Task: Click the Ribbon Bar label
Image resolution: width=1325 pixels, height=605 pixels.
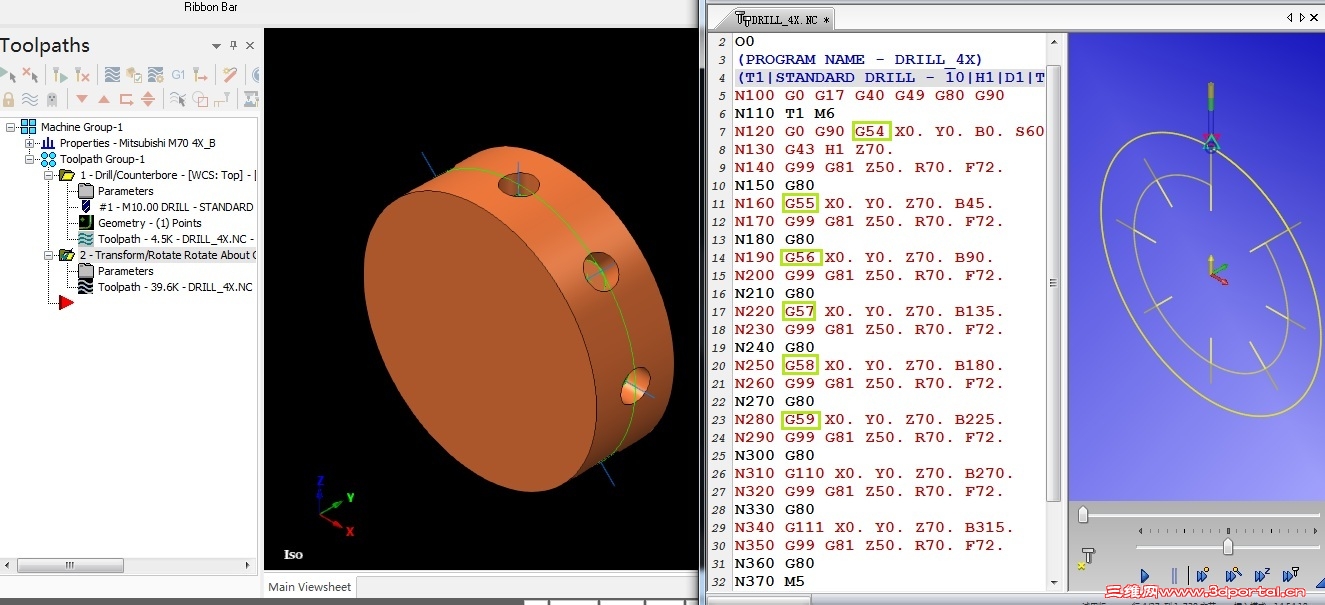Action: (210, 7)
